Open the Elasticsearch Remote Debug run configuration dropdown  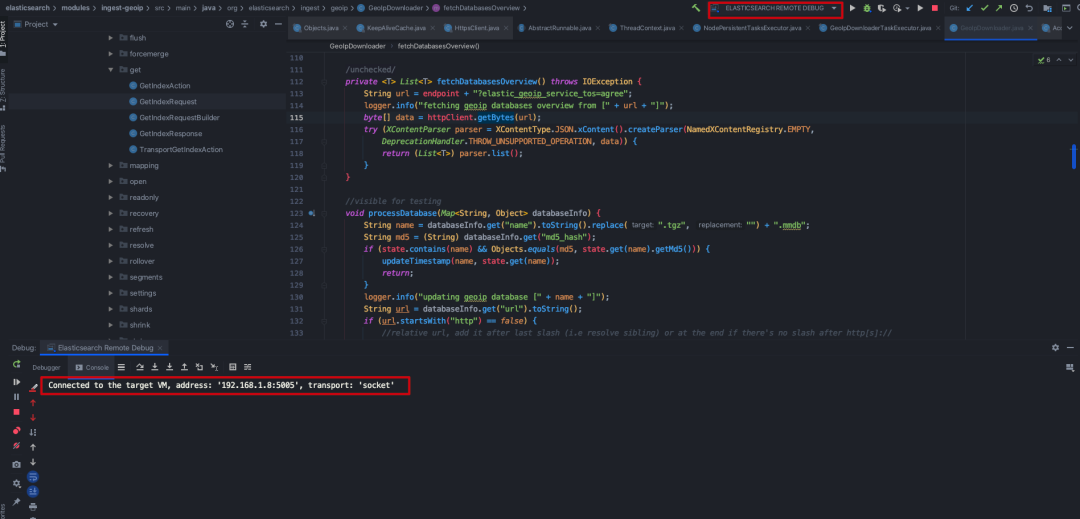[x=776, y=8]
